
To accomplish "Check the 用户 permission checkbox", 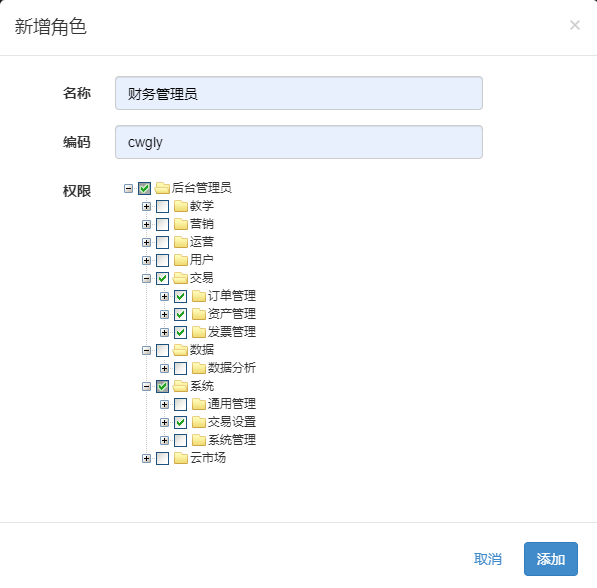I will (x=163, y=260).
